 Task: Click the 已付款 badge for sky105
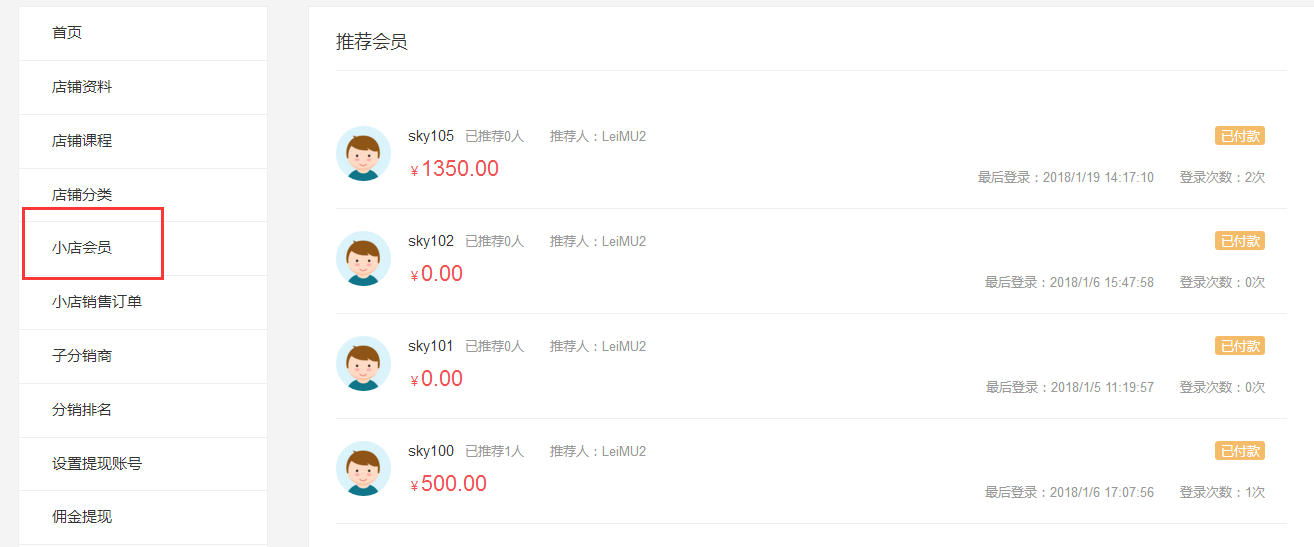coord(1240,136)
